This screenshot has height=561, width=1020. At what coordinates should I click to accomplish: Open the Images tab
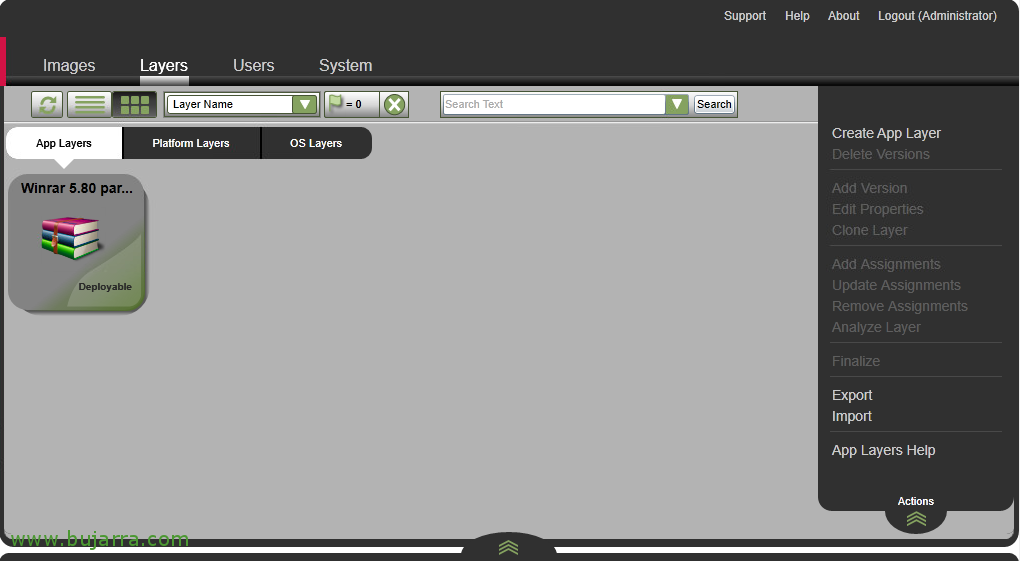pyautogui.click(x=69, y=65)
